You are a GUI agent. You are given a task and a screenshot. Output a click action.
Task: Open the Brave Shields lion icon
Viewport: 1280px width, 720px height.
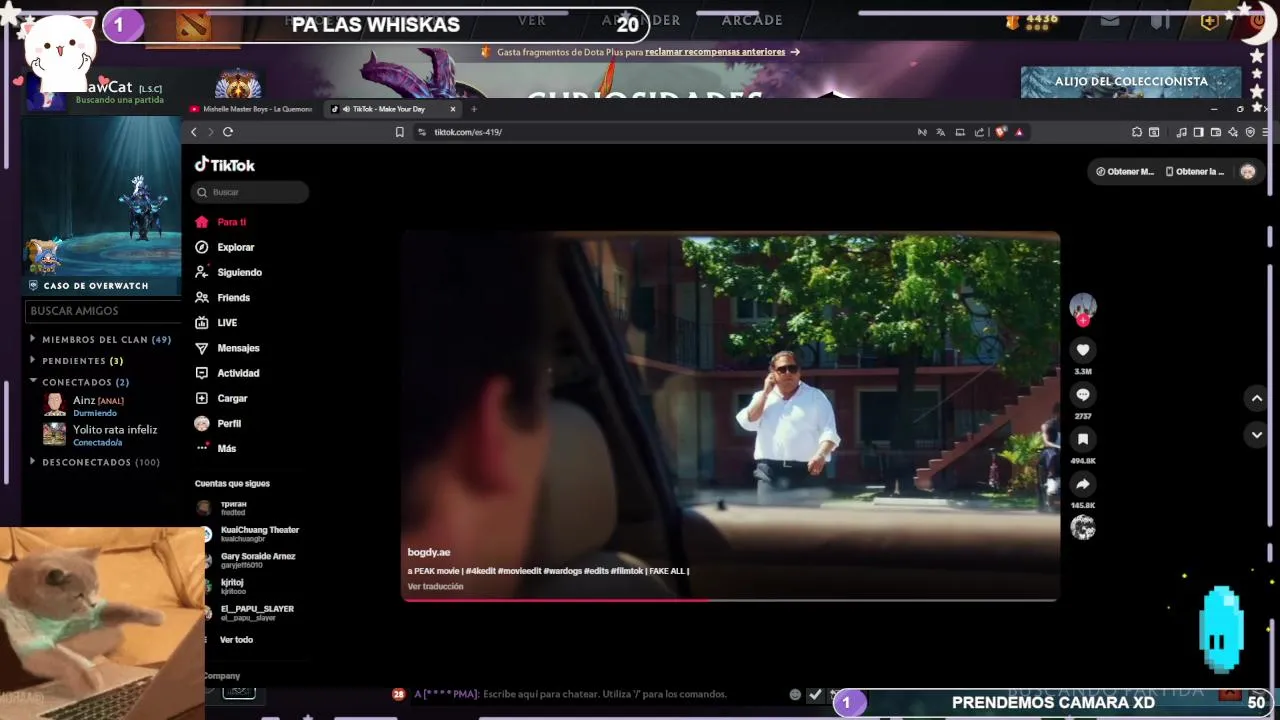(x=1001, y=132)
